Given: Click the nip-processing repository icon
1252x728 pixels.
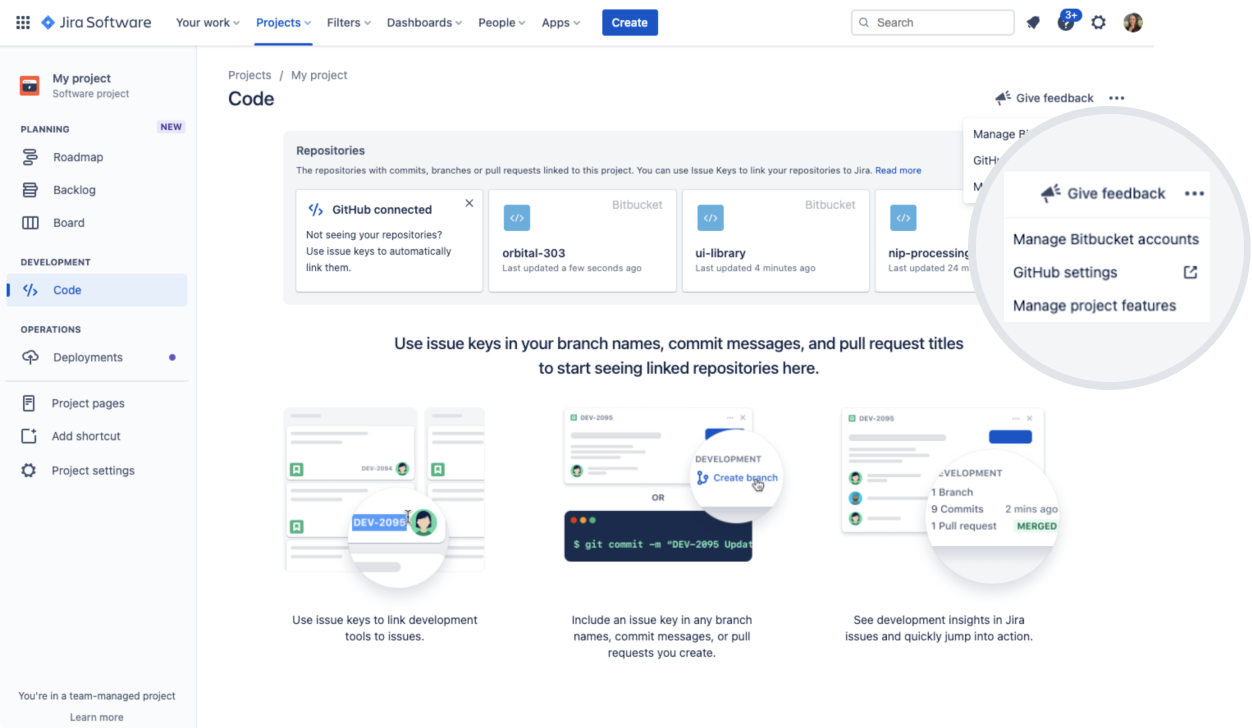Looking at the screenshot, I should click(902, 217).
